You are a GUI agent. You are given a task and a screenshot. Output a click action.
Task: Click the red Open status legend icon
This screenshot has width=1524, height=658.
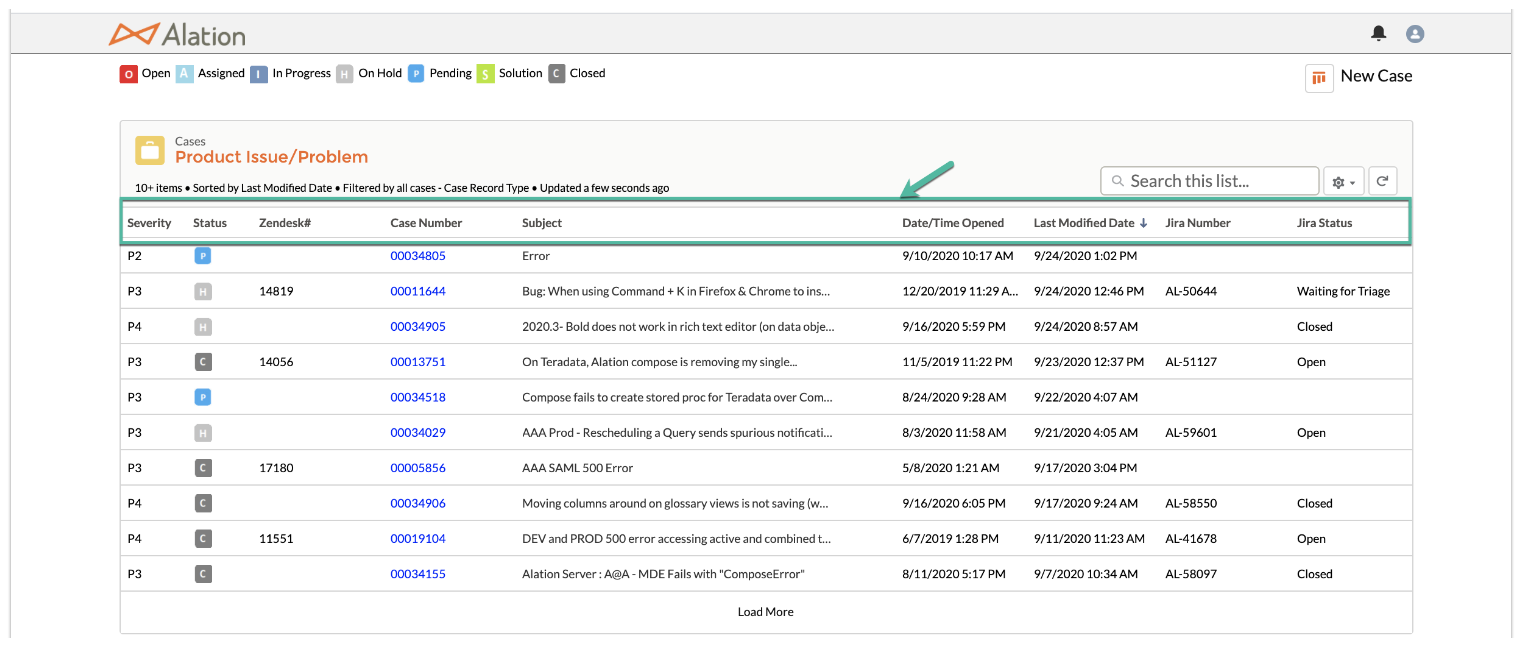pos(128,74)
